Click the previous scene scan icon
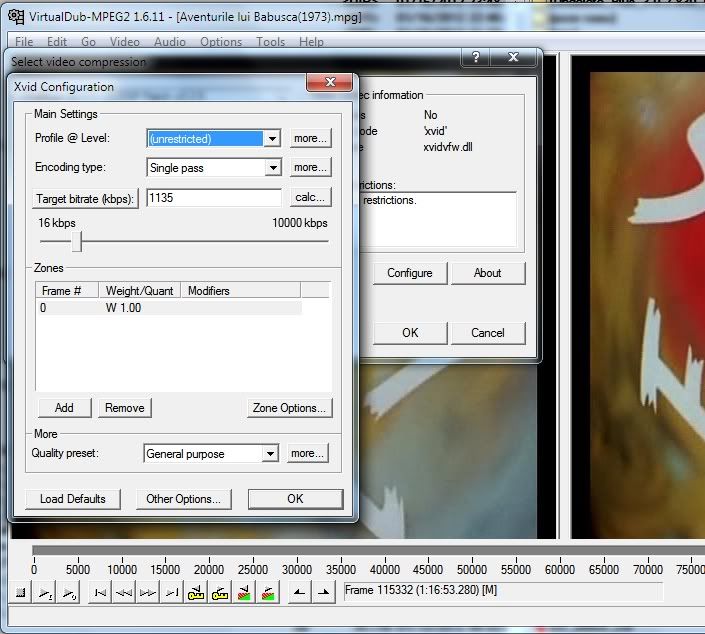This screenshot has width=705, height=634. (x=244, y=593)
